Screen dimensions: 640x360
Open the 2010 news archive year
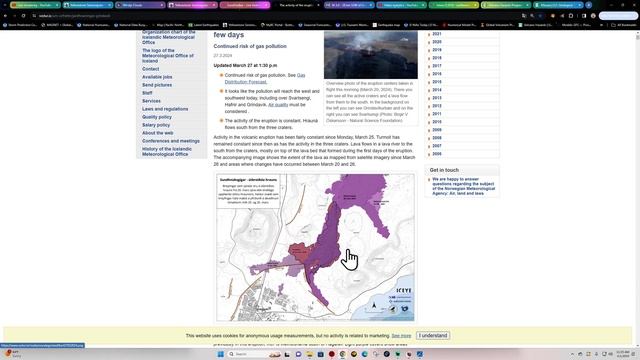[x=437, y=122]
